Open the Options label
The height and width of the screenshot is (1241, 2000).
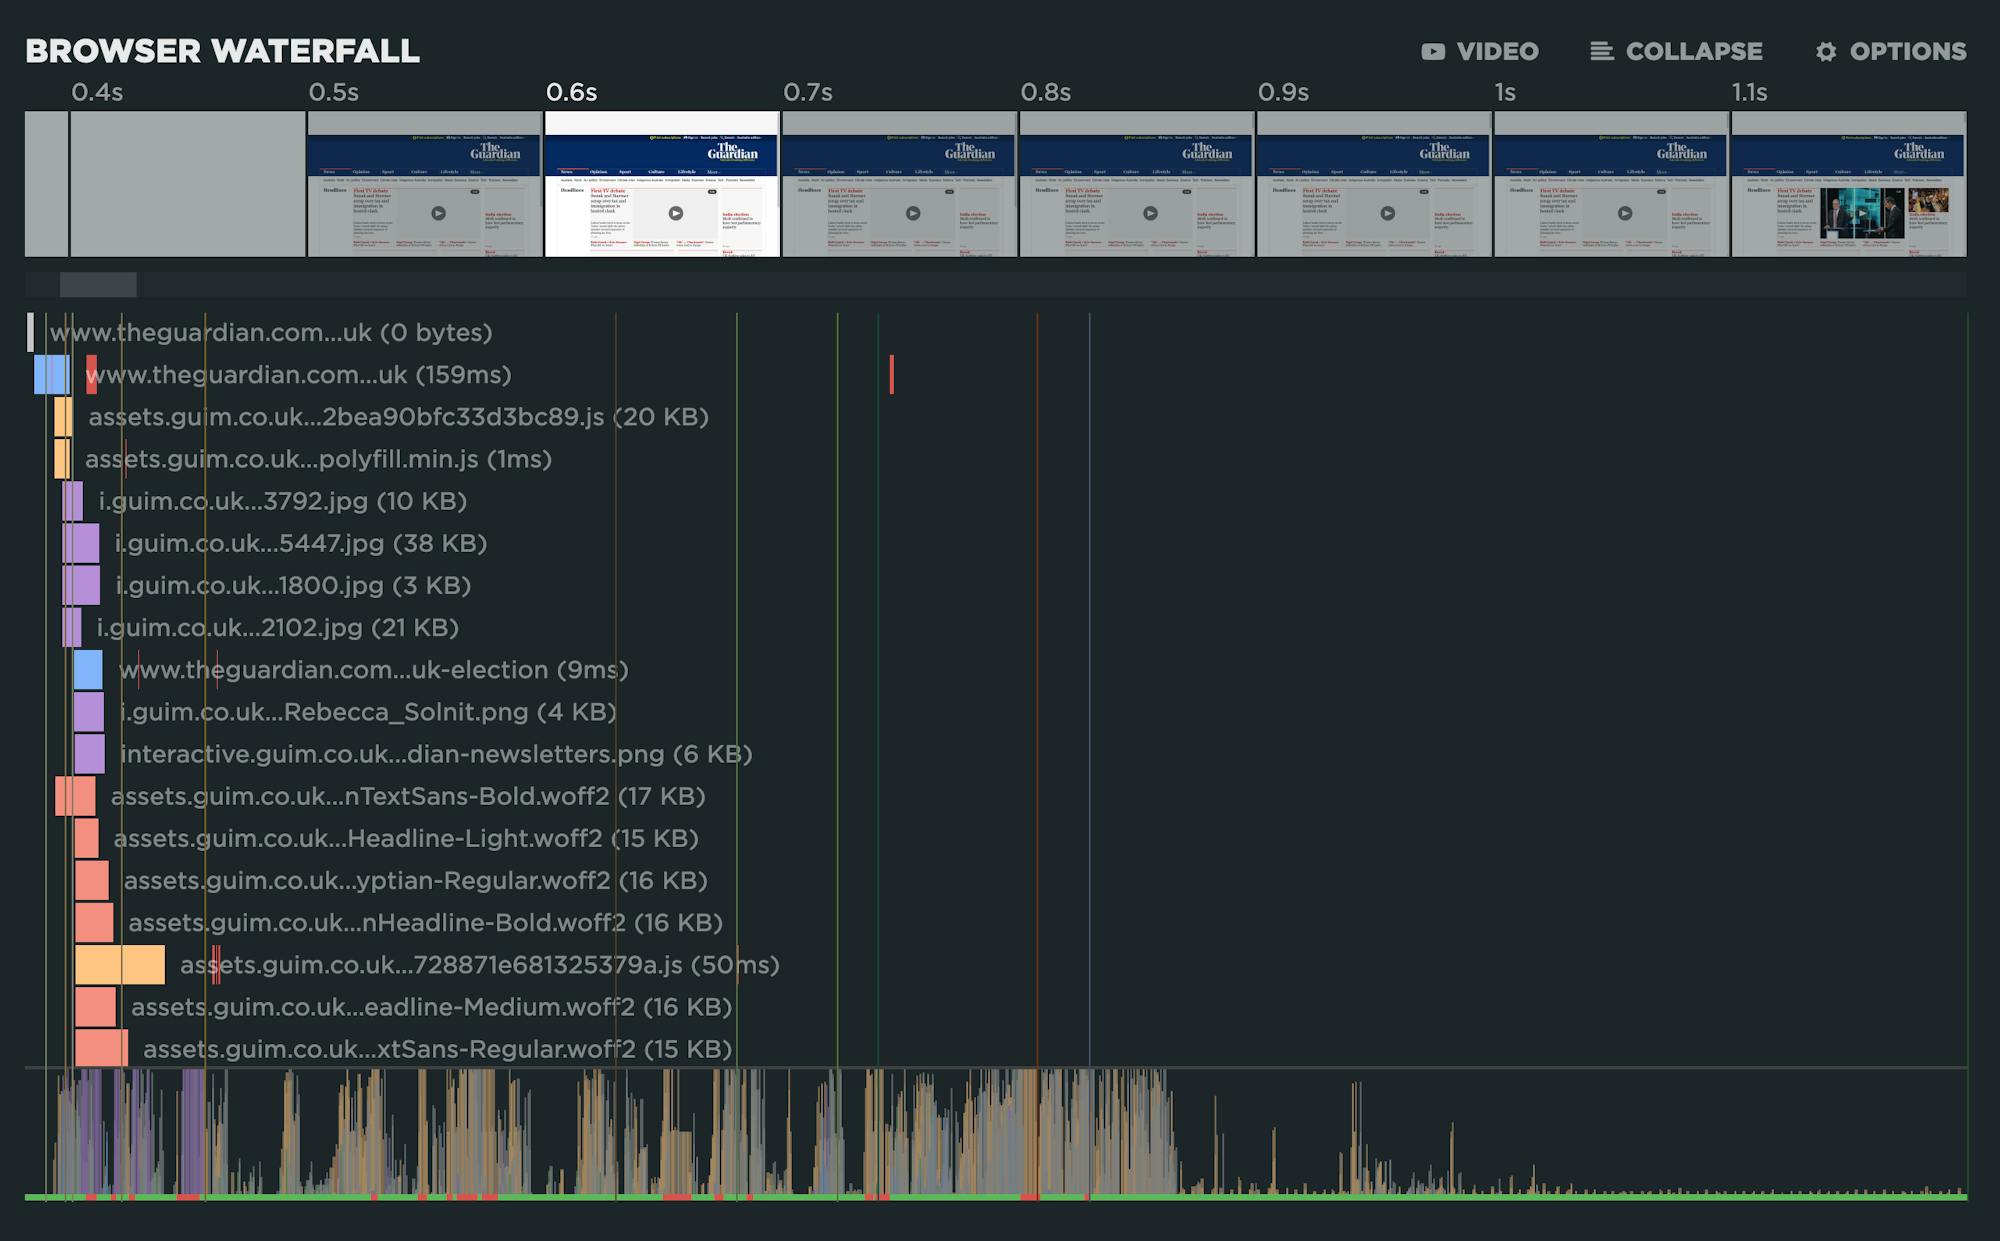pyautogui.click(x=1907, y=52)
